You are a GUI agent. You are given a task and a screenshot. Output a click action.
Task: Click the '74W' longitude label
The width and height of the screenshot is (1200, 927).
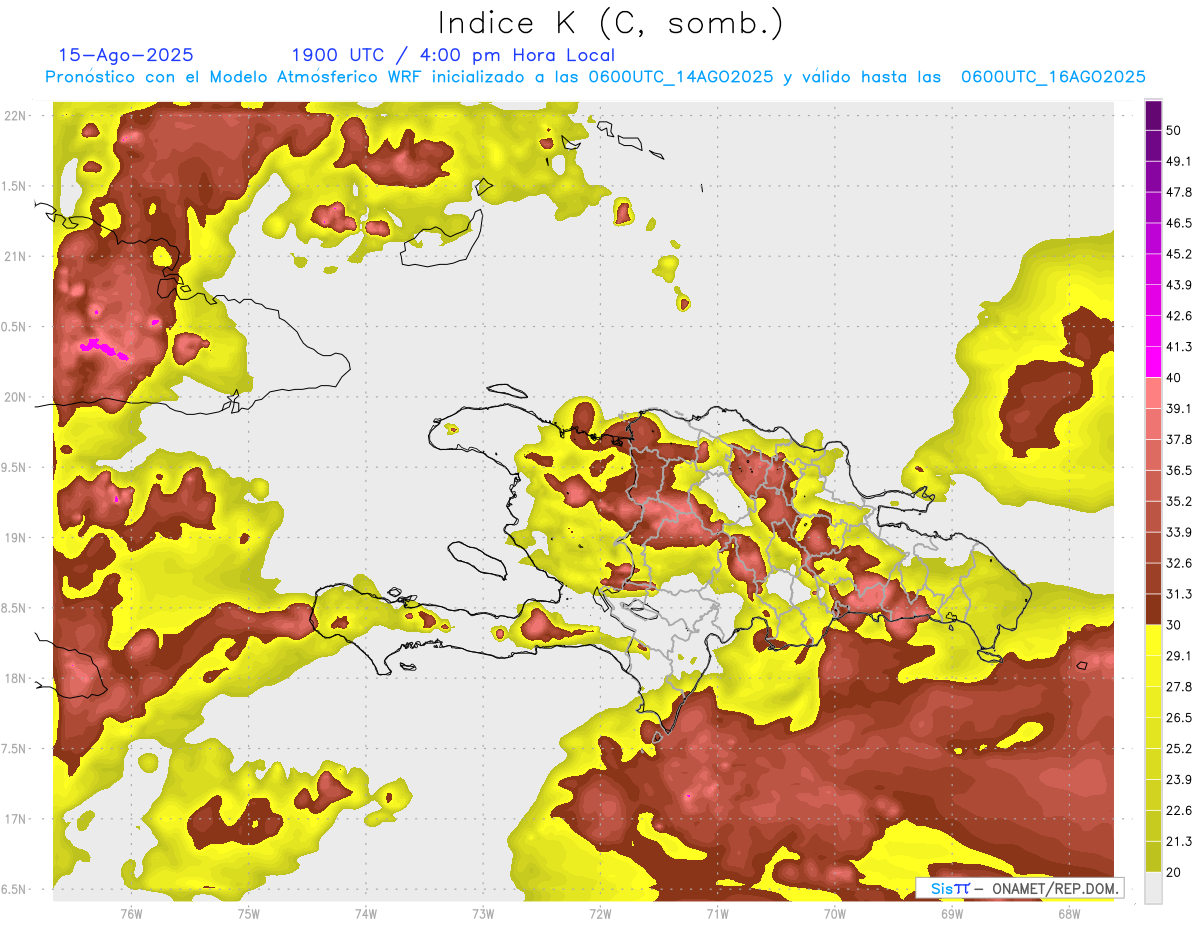point(366,914)
